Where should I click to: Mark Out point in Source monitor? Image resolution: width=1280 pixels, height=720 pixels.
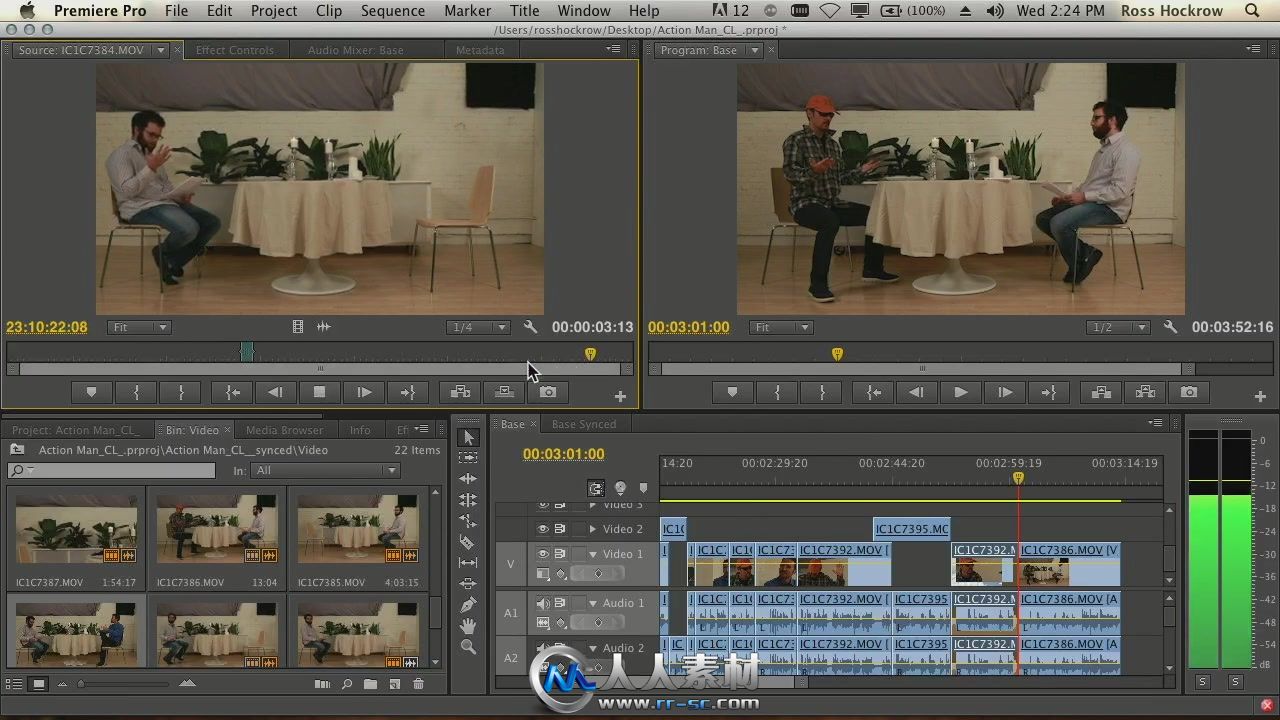pos(181,393)
